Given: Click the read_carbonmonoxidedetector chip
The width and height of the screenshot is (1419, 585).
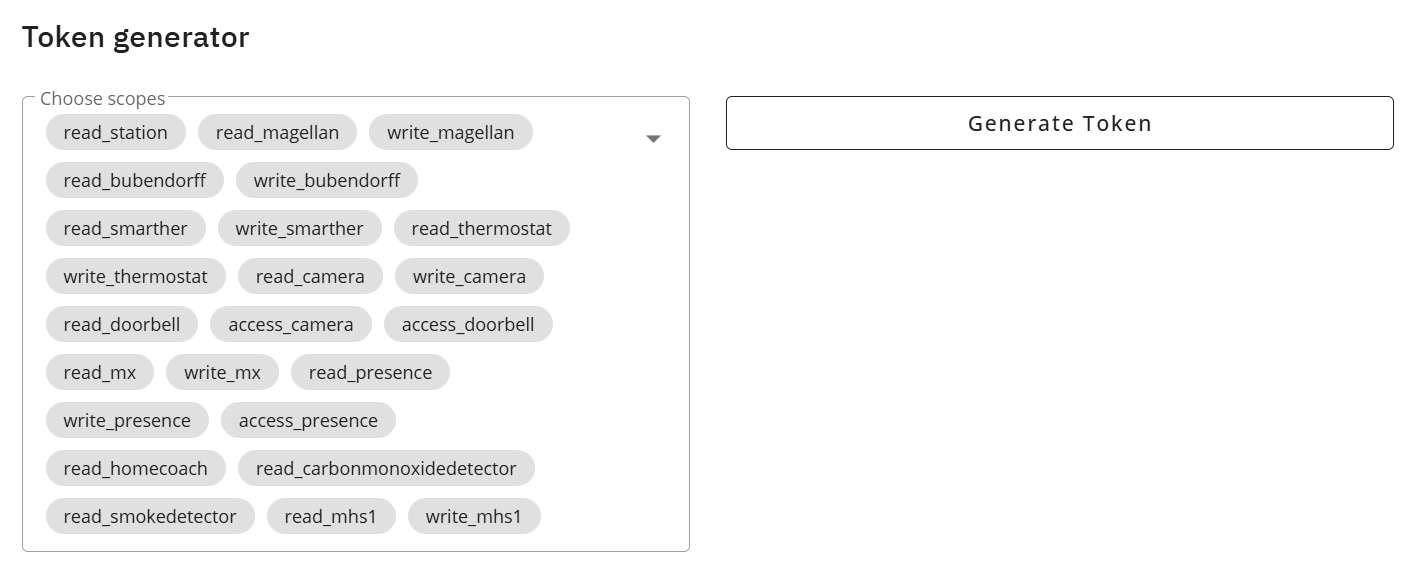Looking at the screenshot, I should pyautogui.click(x=386, y=469).
